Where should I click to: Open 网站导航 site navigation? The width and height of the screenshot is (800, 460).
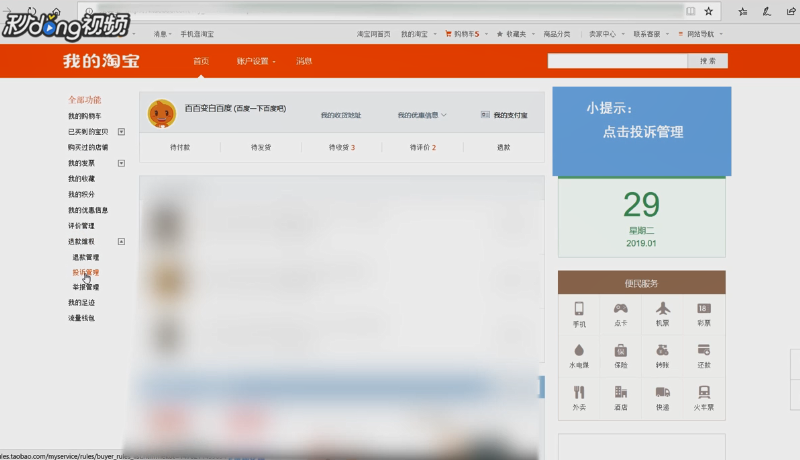tap(701, 34)
